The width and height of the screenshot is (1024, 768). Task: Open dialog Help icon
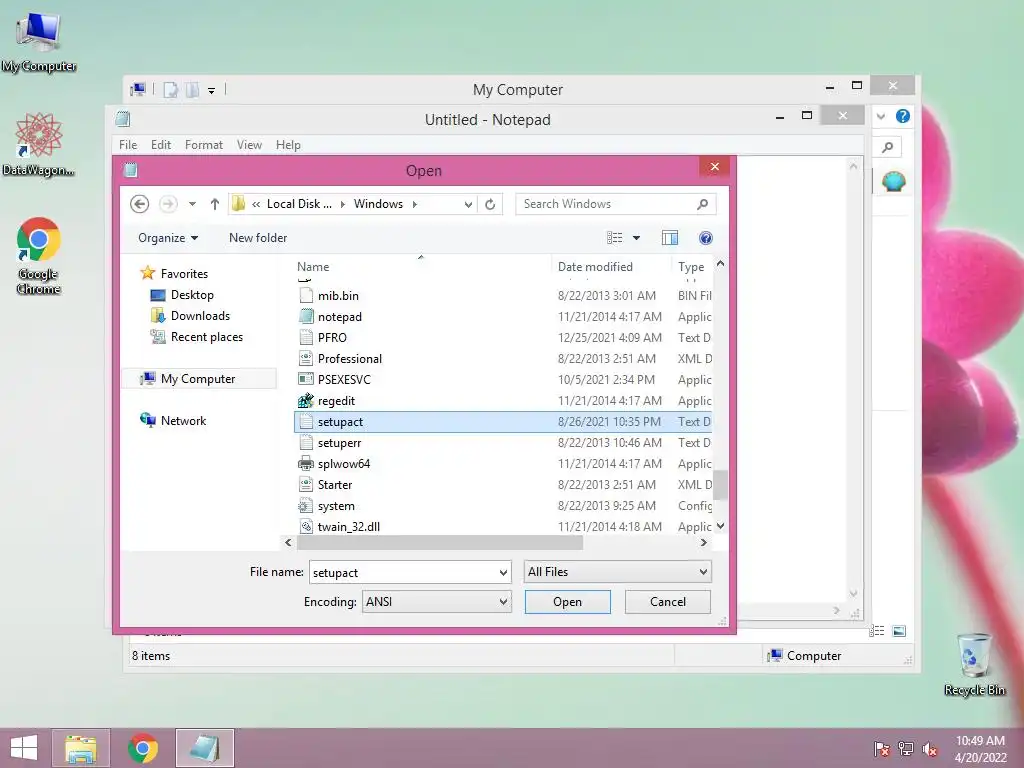tap(705, 238)
